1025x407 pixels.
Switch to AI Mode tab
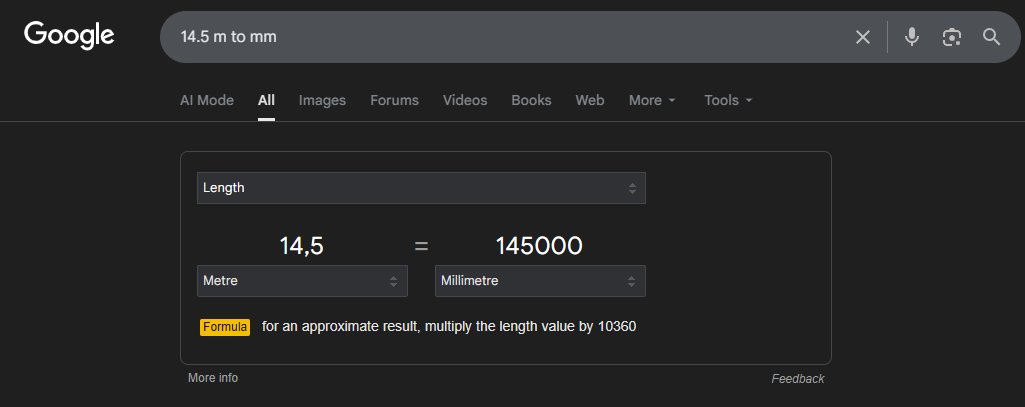(206, 100)
